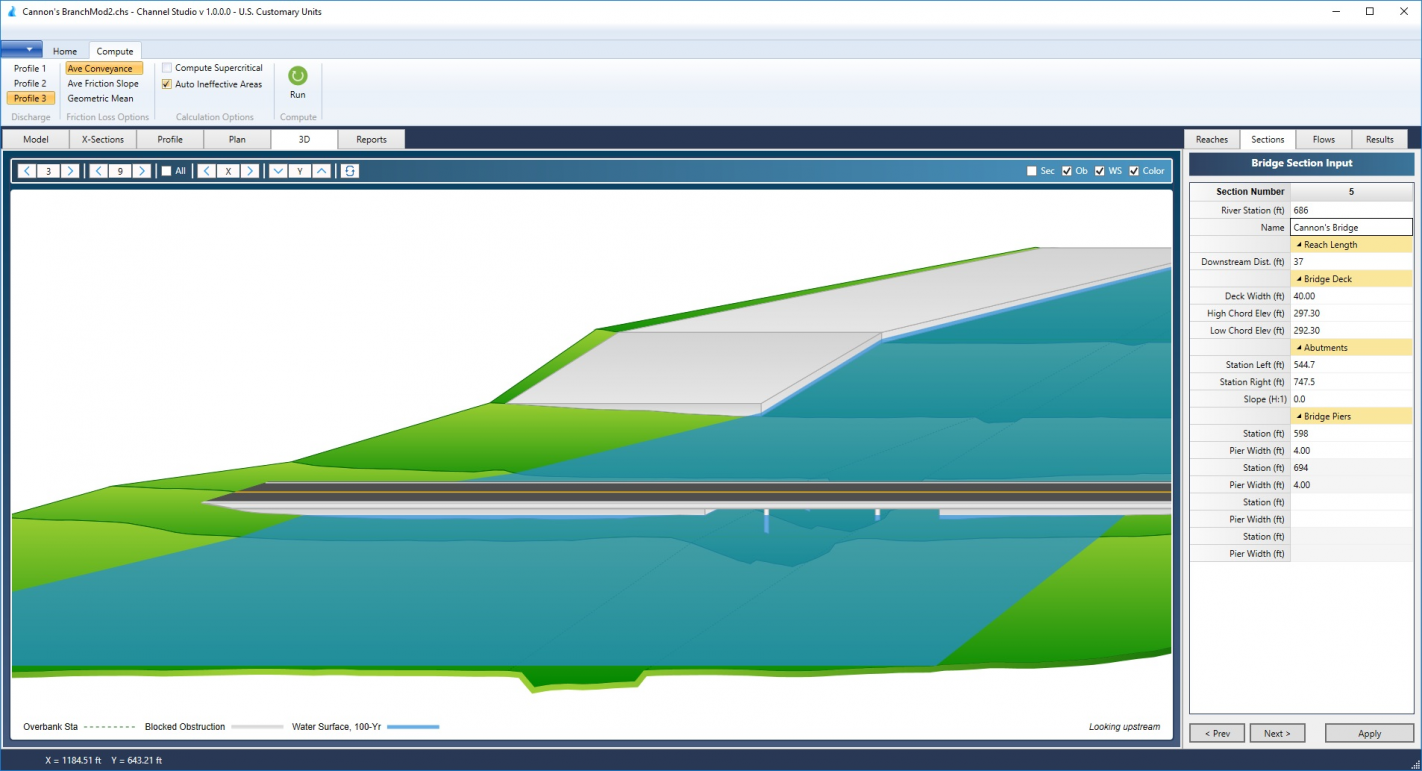Click the left arrow beside the value 3
1422x771 pixels.
[27, 171]
